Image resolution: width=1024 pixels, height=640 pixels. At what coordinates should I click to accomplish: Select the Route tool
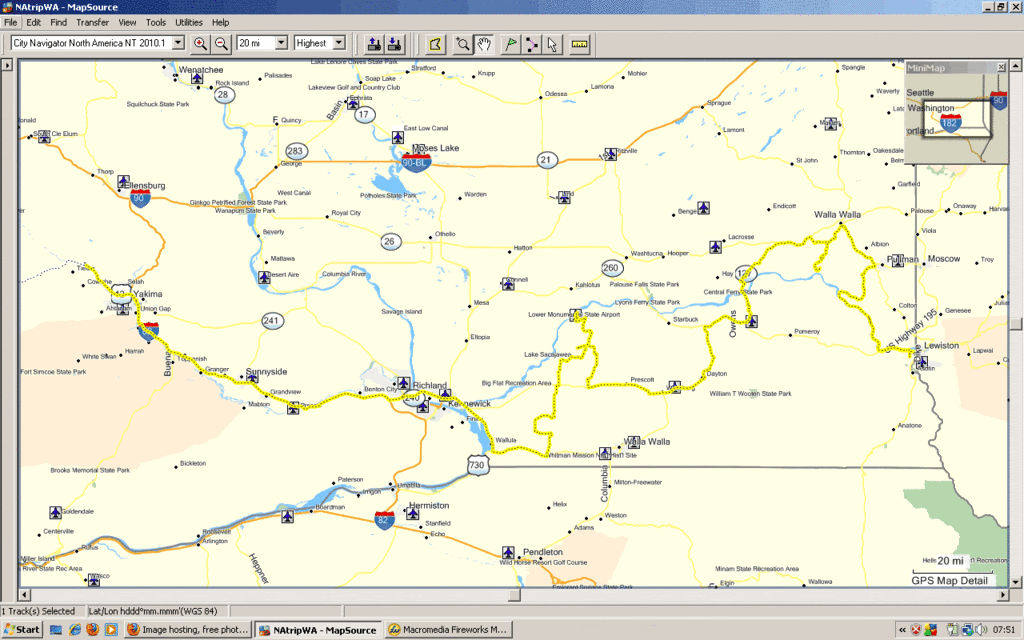[532, 44]
